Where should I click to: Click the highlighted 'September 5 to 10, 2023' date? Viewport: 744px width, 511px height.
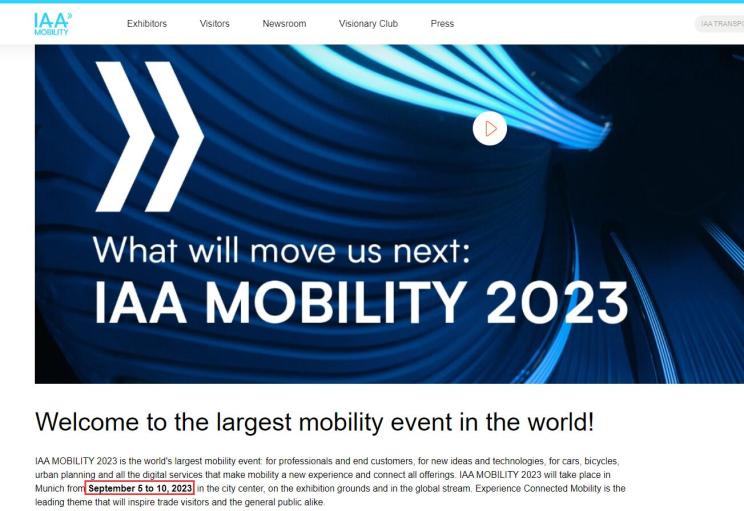point(139,488)
